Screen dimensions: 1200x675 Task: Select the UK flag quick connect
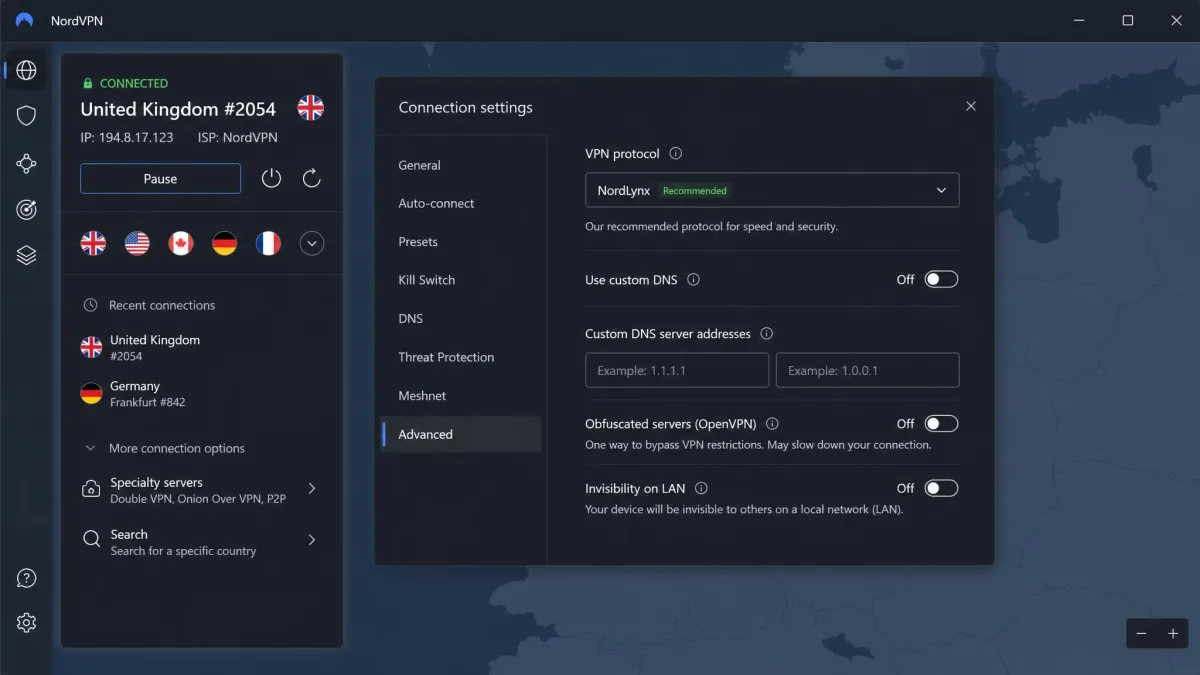[x=93, y=243]
